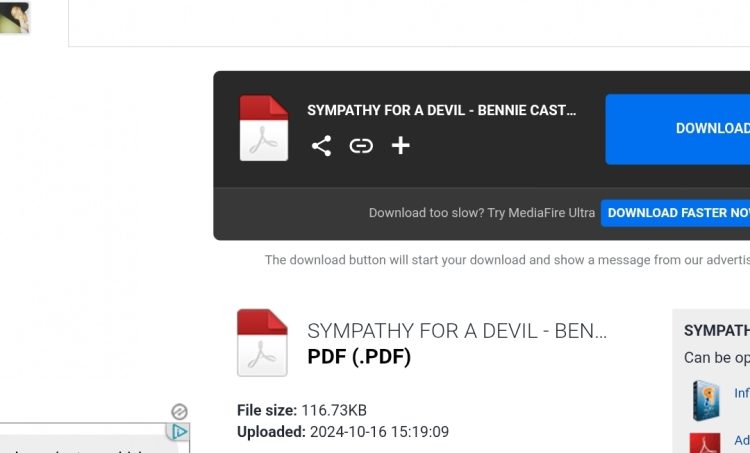This screenshot has height=453, width=750.
Task: Click the red Adobe icon in sidebar
Action: point(705,441)
